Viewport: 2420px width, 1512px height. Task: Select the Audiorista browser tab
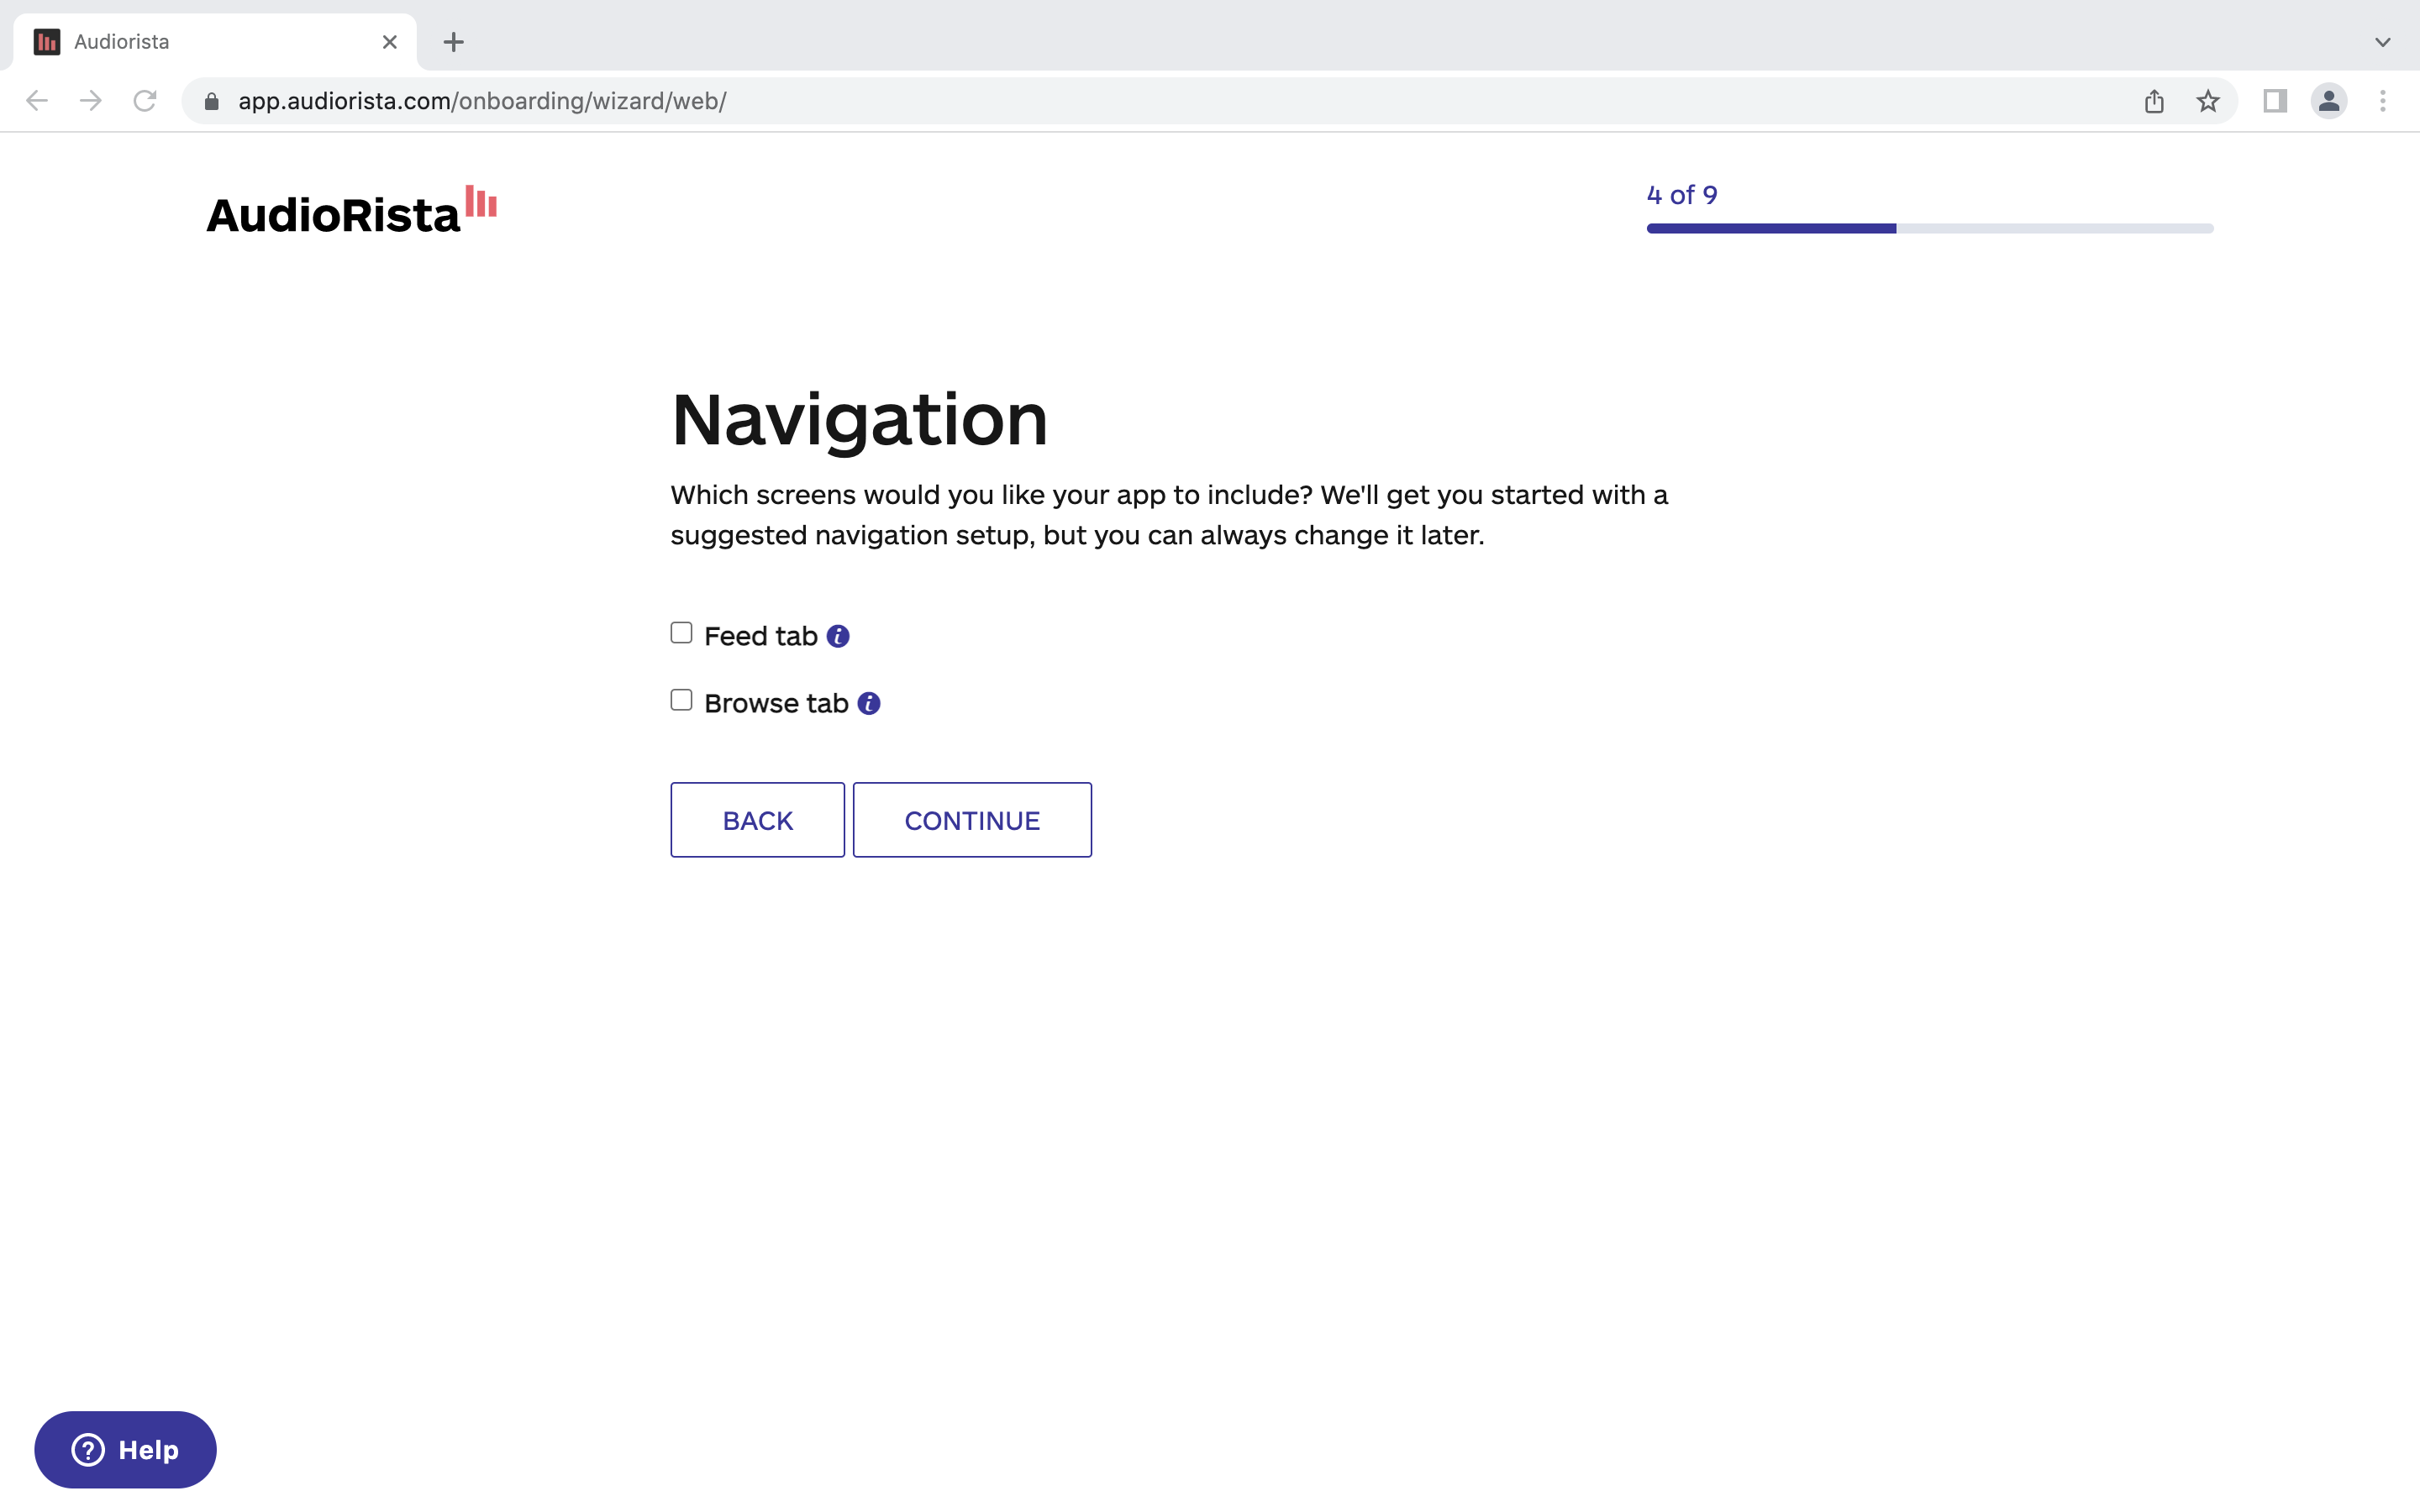tap(215, 42)
